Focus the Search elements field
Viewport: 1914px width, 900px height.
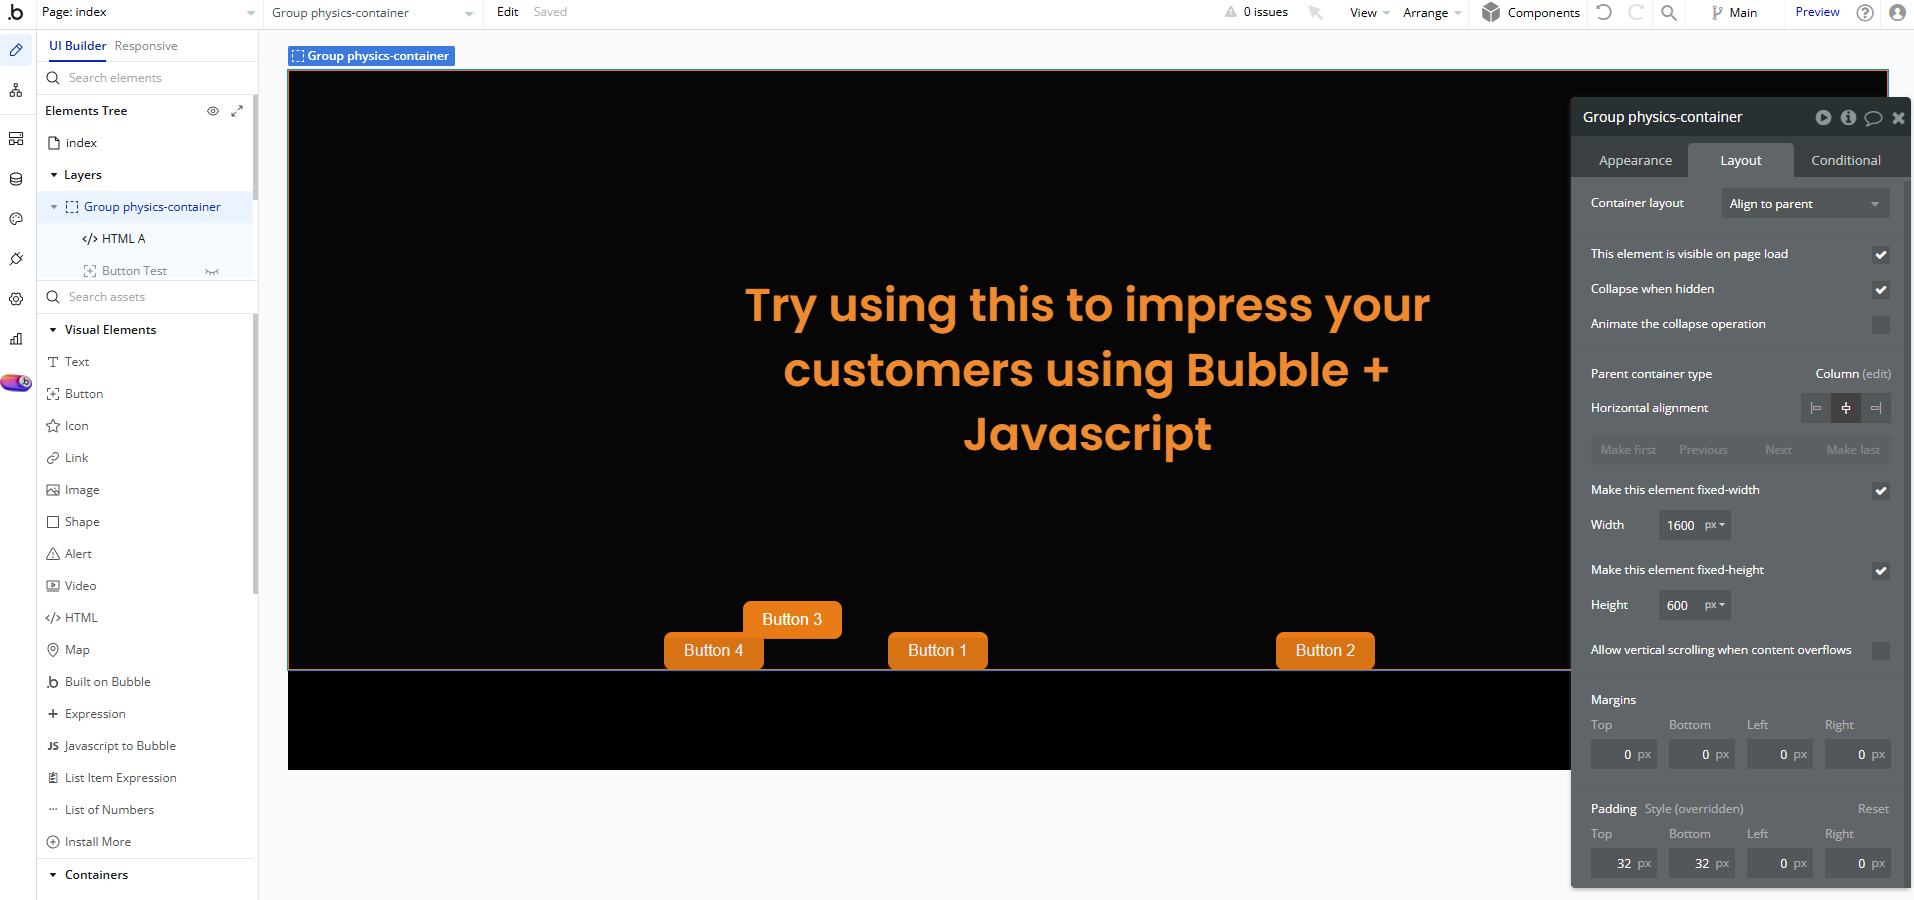[x=148, y=78]
